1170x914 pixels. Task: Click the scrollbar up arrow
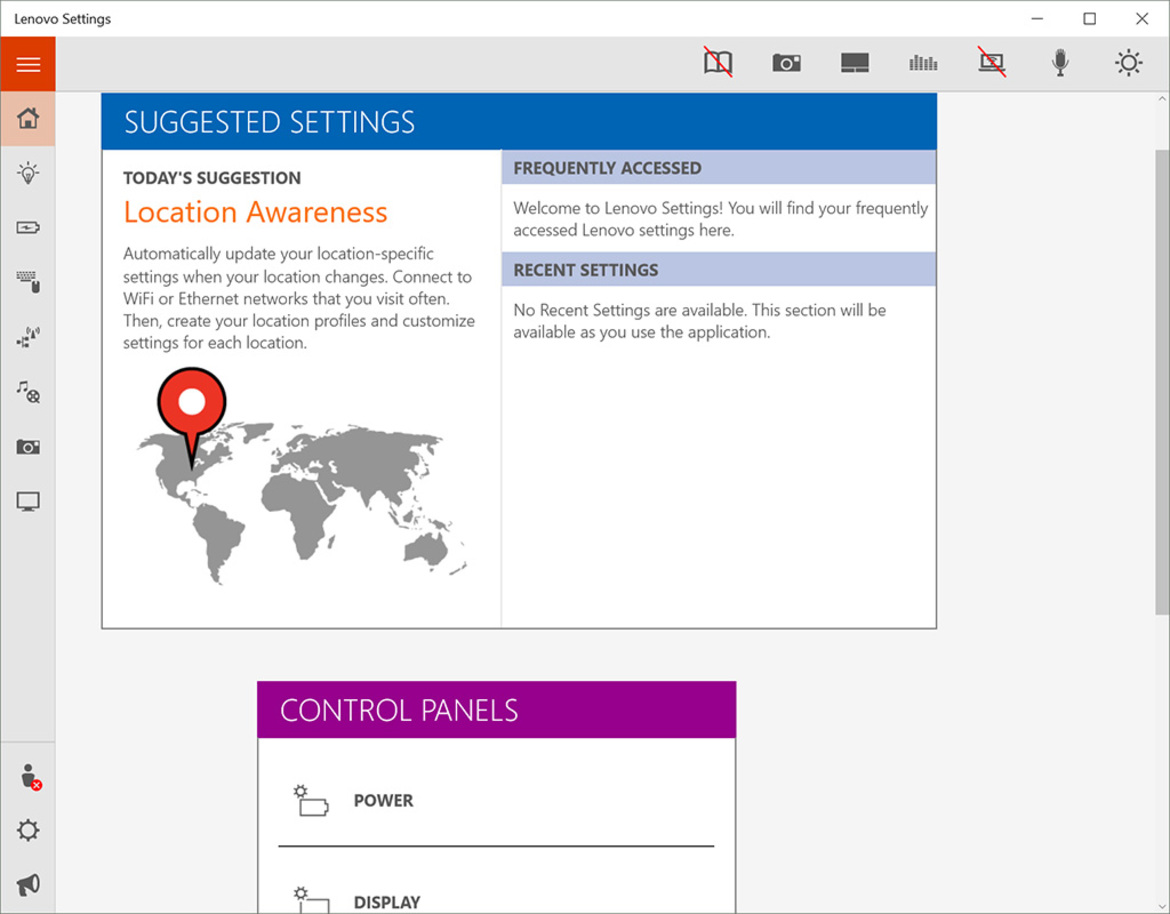coord(1162,98)
